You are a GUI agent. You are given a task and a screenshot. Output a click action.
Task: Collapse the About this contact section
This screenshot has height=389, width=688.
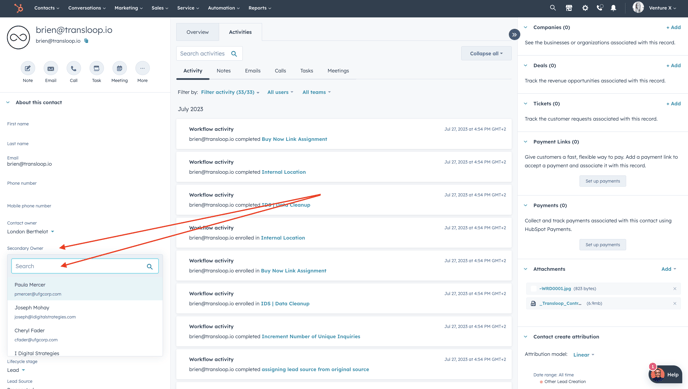point(8,102)
